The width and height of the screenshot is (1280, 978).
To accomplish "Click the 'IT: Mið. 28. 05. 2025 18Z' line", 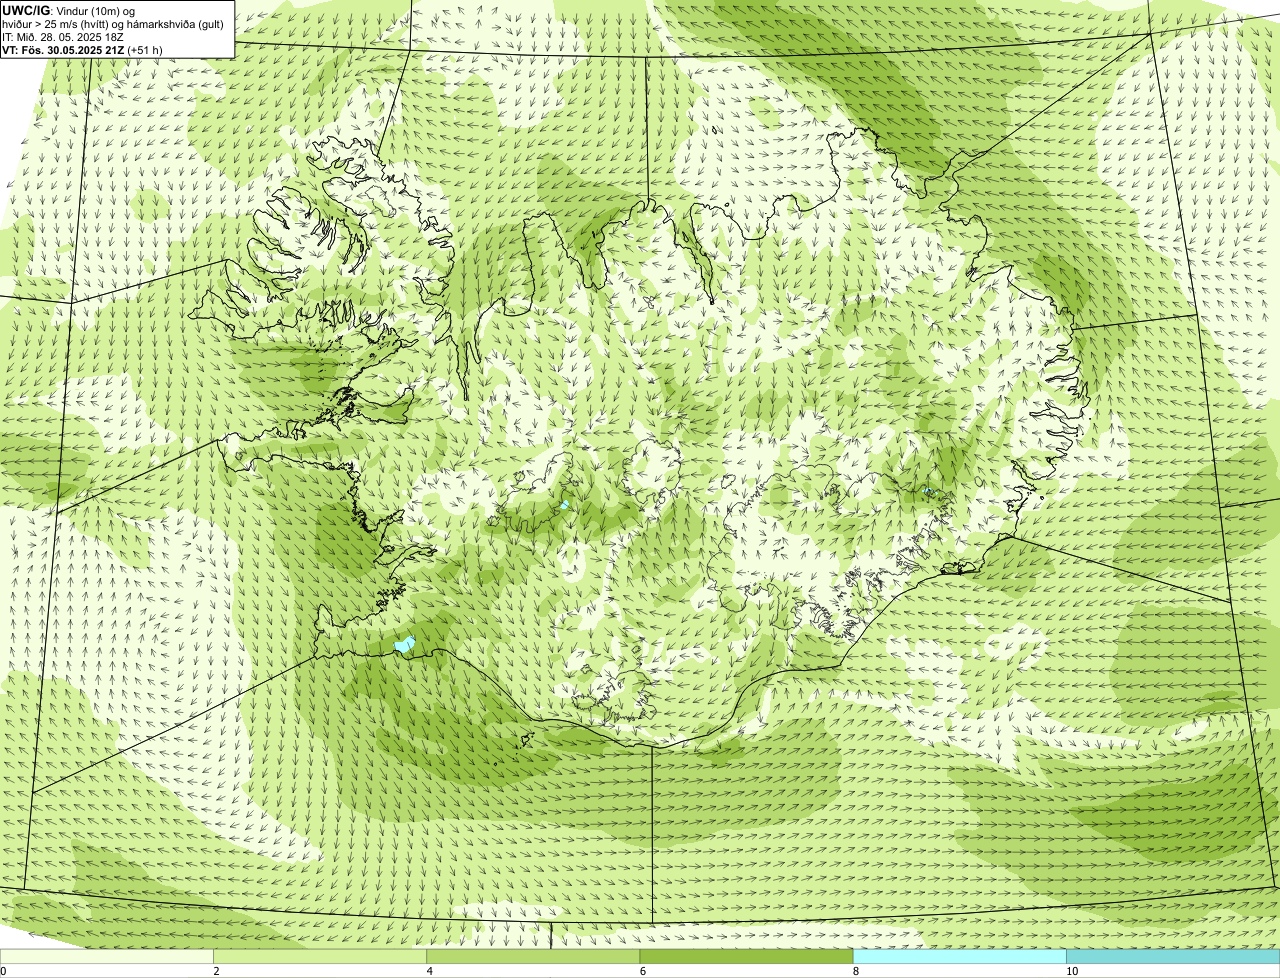I will tap(63, 37).
